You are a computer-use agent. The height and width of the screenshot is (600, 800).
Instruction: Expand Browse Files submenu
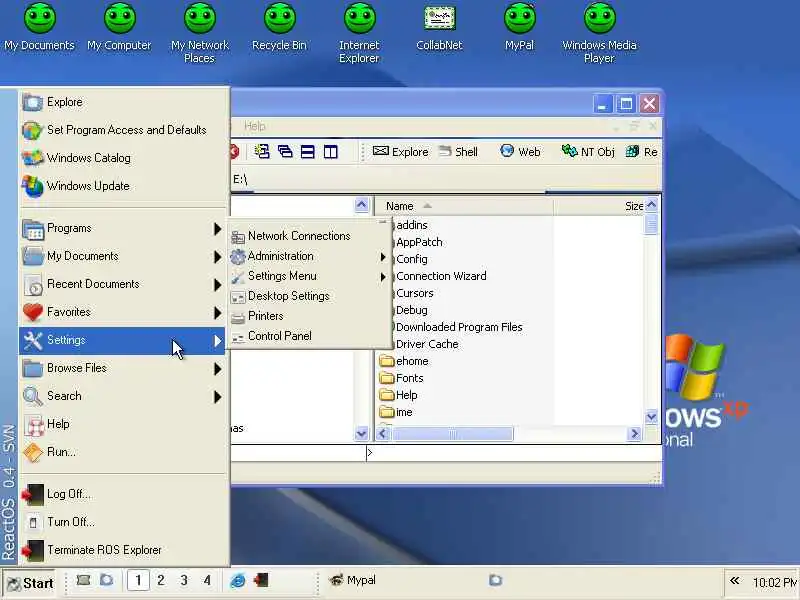[x=122, y=368]
